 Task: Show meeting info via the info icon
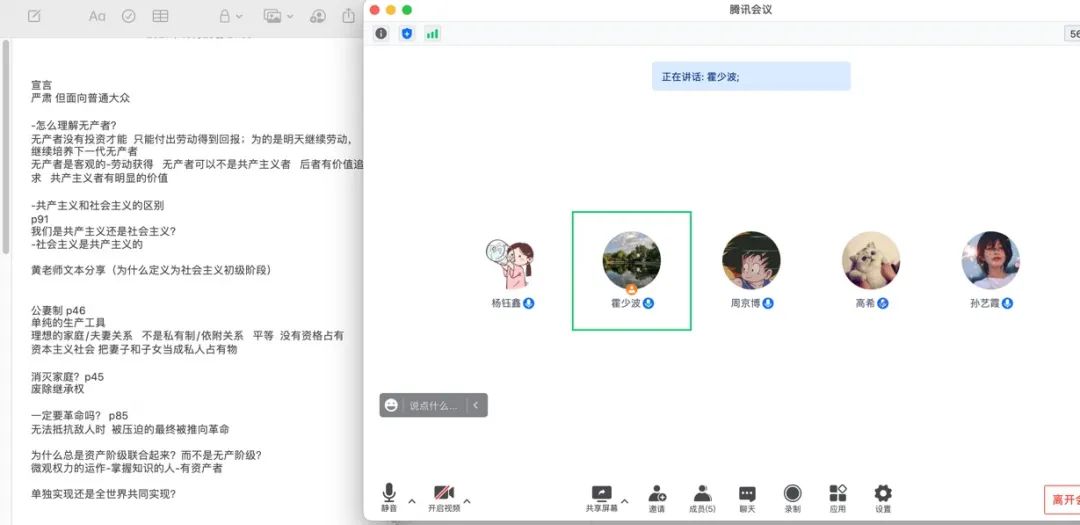381,34
